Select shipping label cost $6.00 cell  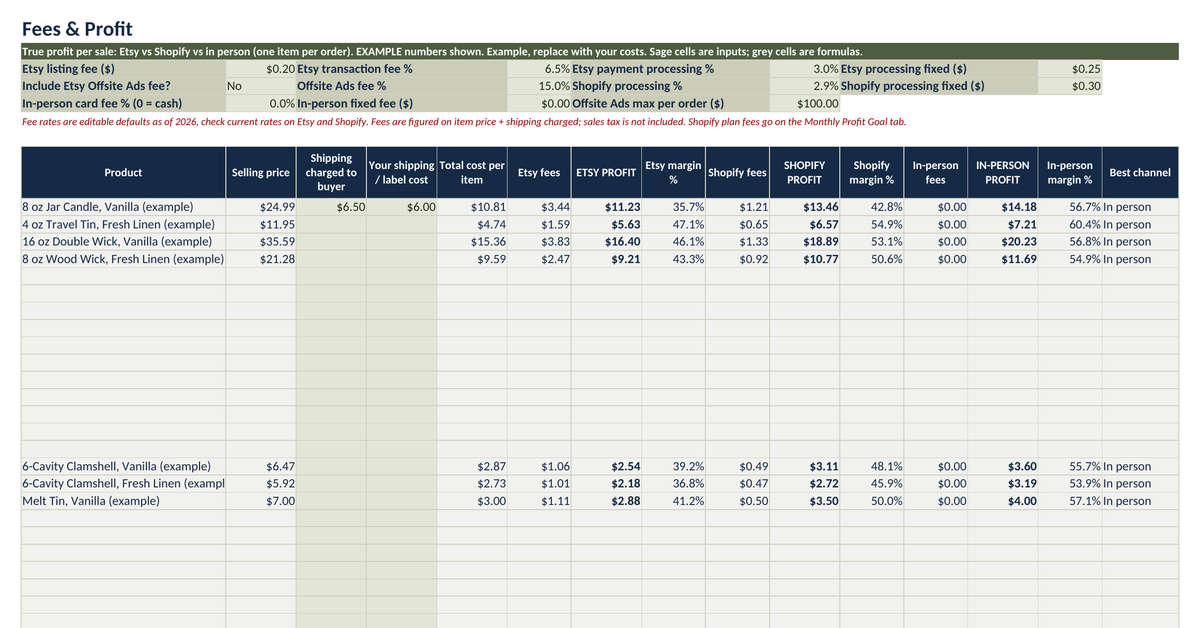pyautogui.click(x=402, y=207)
